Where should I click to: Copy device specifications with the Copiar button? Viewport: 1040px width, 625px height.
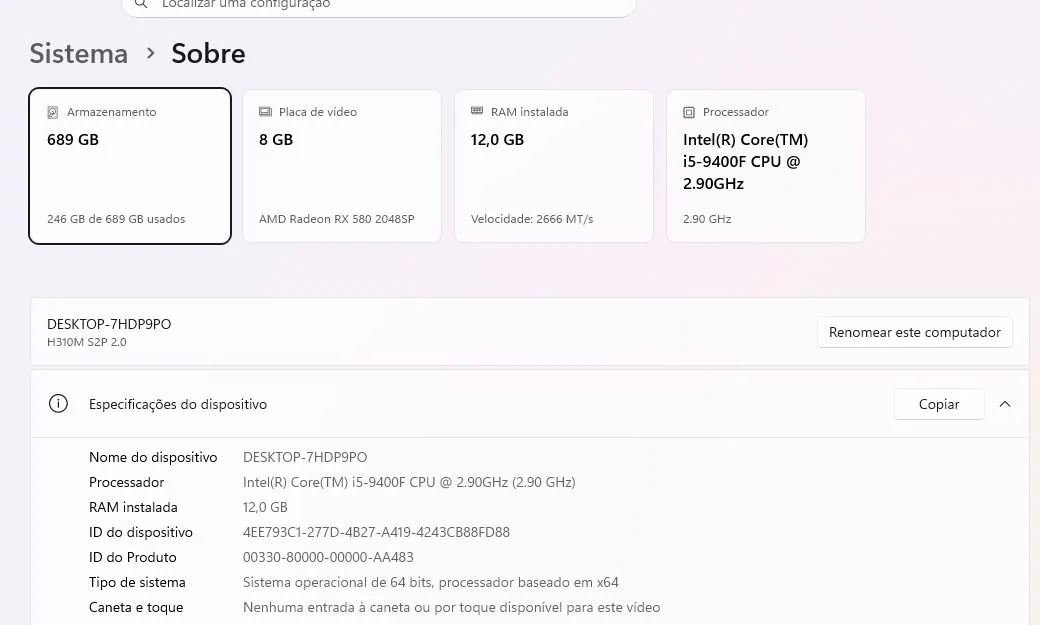pyautogui.click(x=939, y=404)
